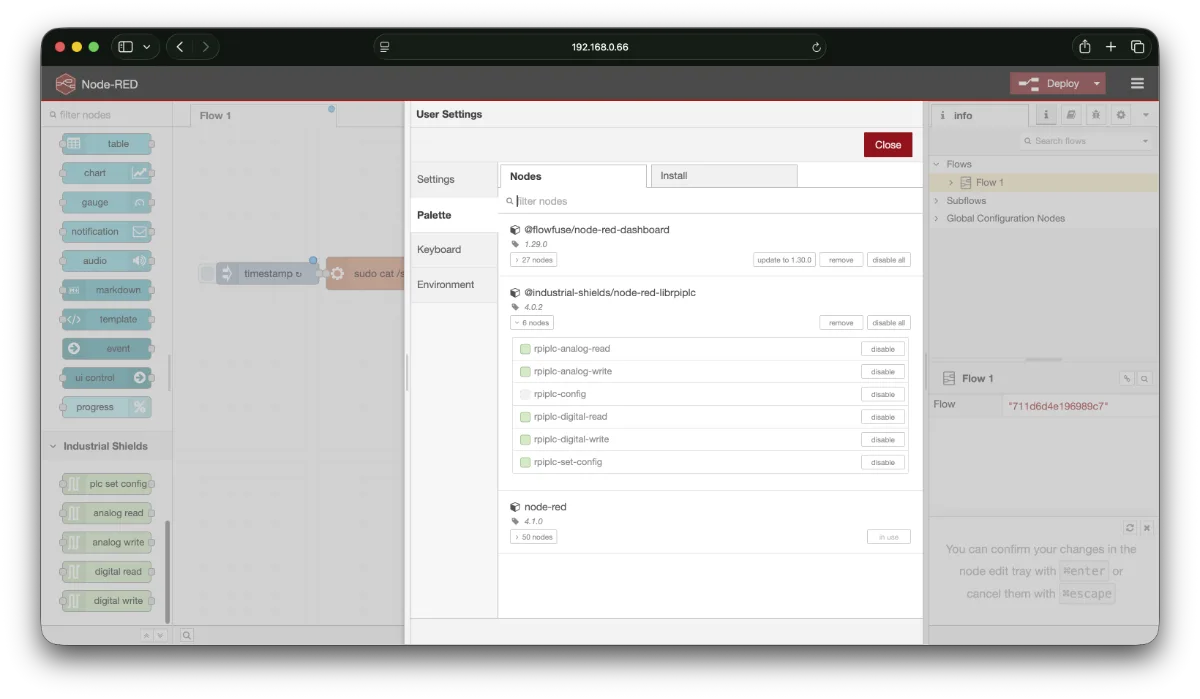Open the Deploy dropdown arrow
The height and width of the screenshot is (699, 1200).
point(1097,84)
